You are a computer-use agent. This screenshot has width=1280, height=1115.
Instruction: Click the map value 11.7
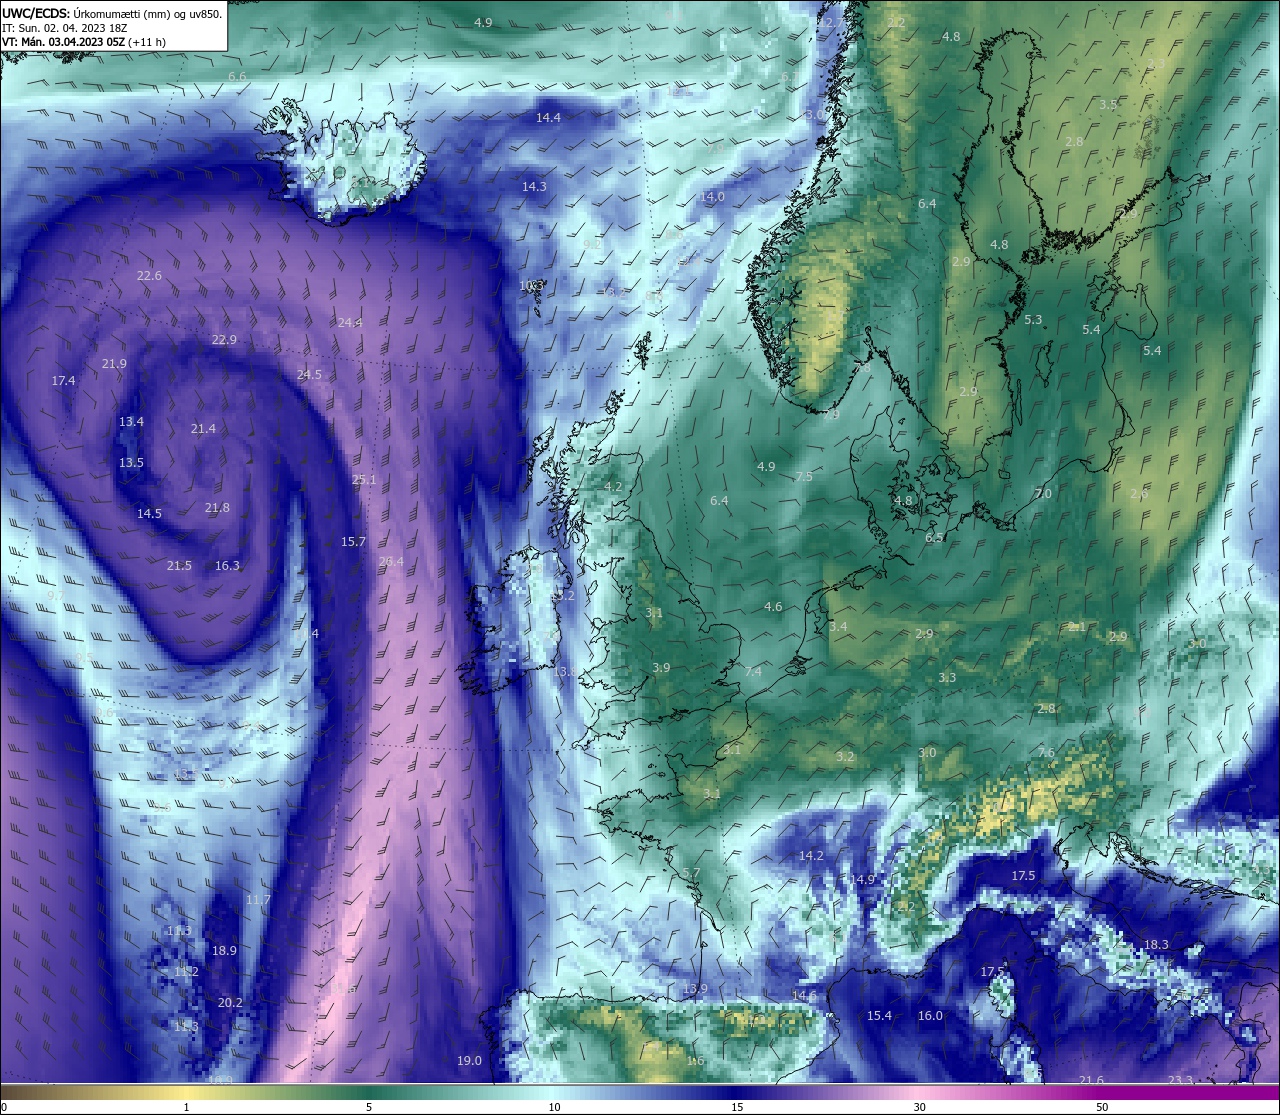[x=258, y=901]
